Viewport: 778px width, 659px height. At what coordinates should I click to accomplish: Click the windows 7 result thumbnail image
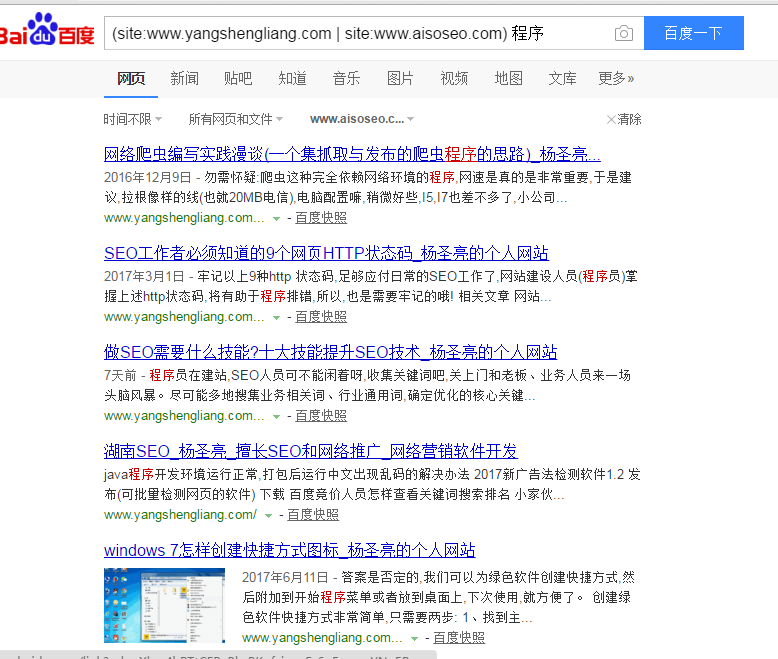(164, 605)
